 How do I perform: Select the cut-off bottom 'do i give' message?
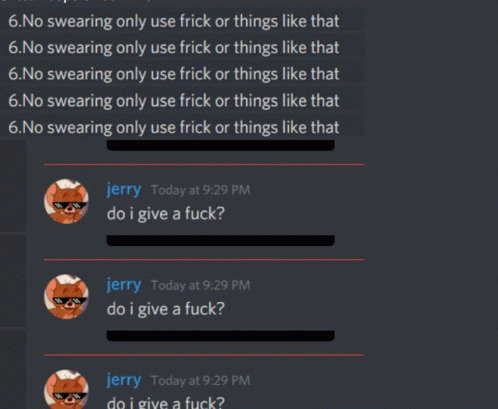coord(166,402)
